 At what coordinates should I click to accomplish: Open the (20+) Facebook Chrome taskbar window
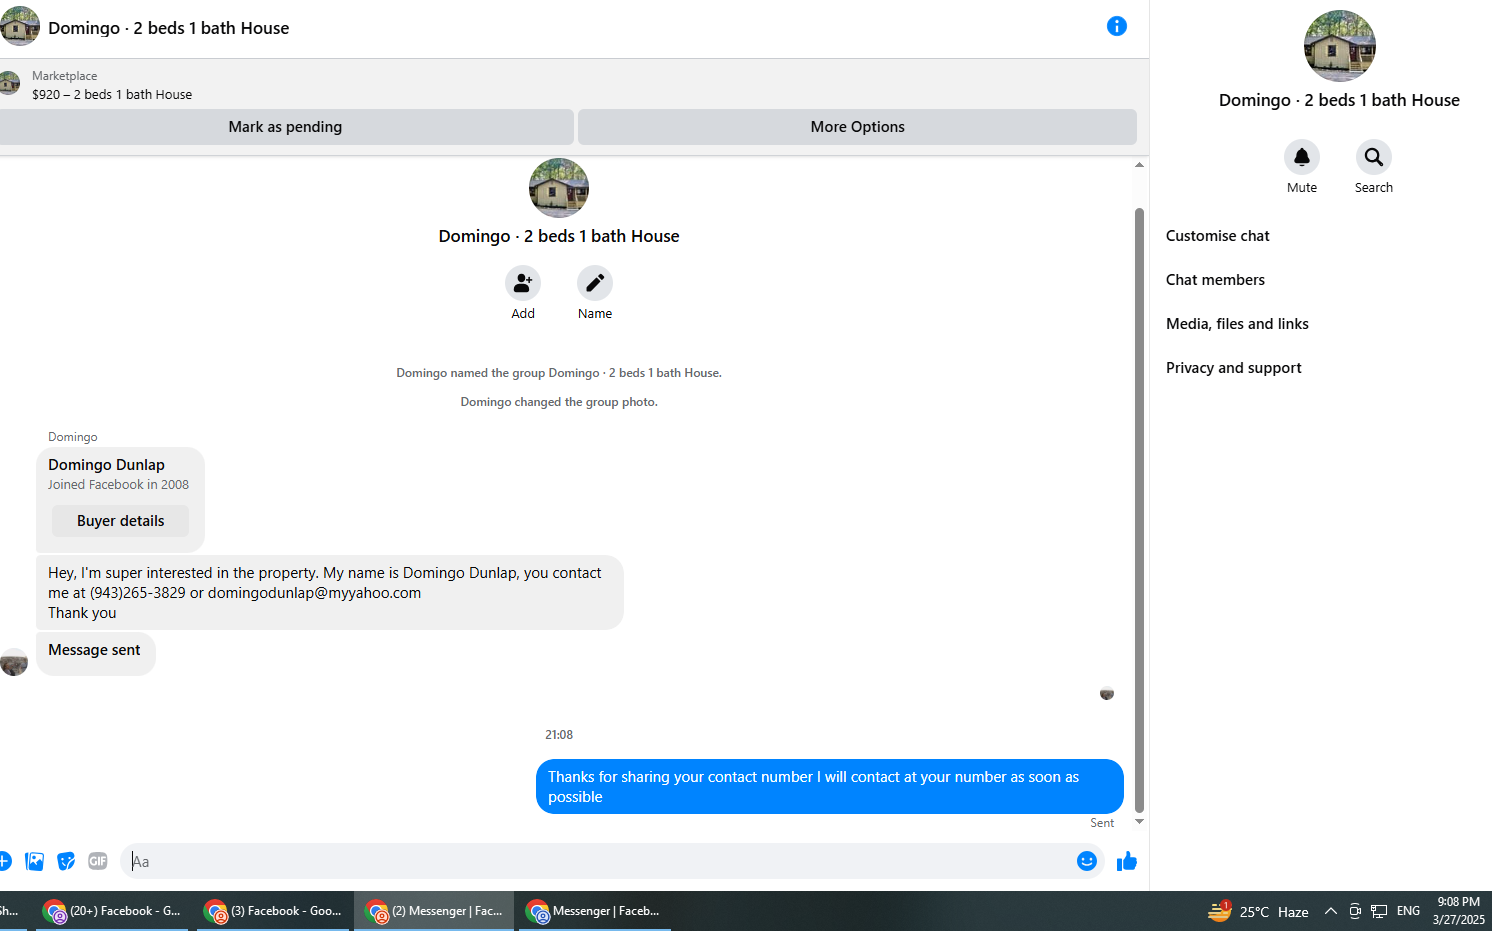pos(112,911)
